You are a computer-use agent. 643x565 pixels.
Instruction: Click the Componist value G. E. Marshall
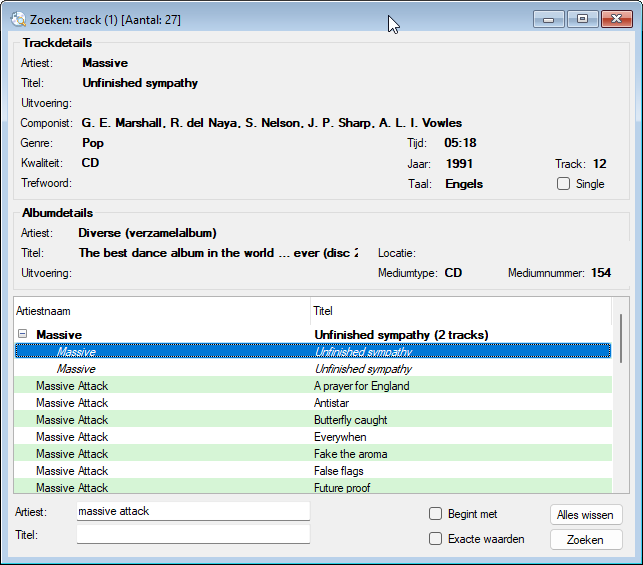pyautogui.click(x=271, y=123)
